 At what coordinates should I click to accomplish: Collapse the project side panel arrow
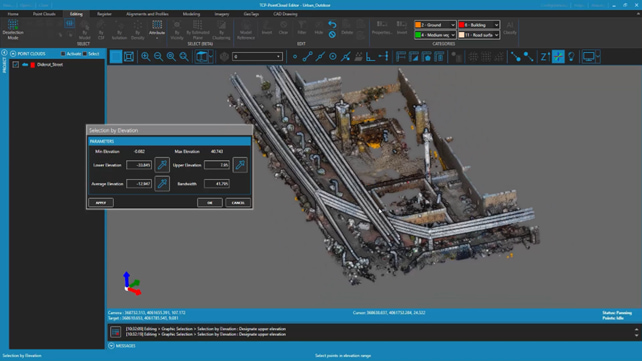(4, 53)
